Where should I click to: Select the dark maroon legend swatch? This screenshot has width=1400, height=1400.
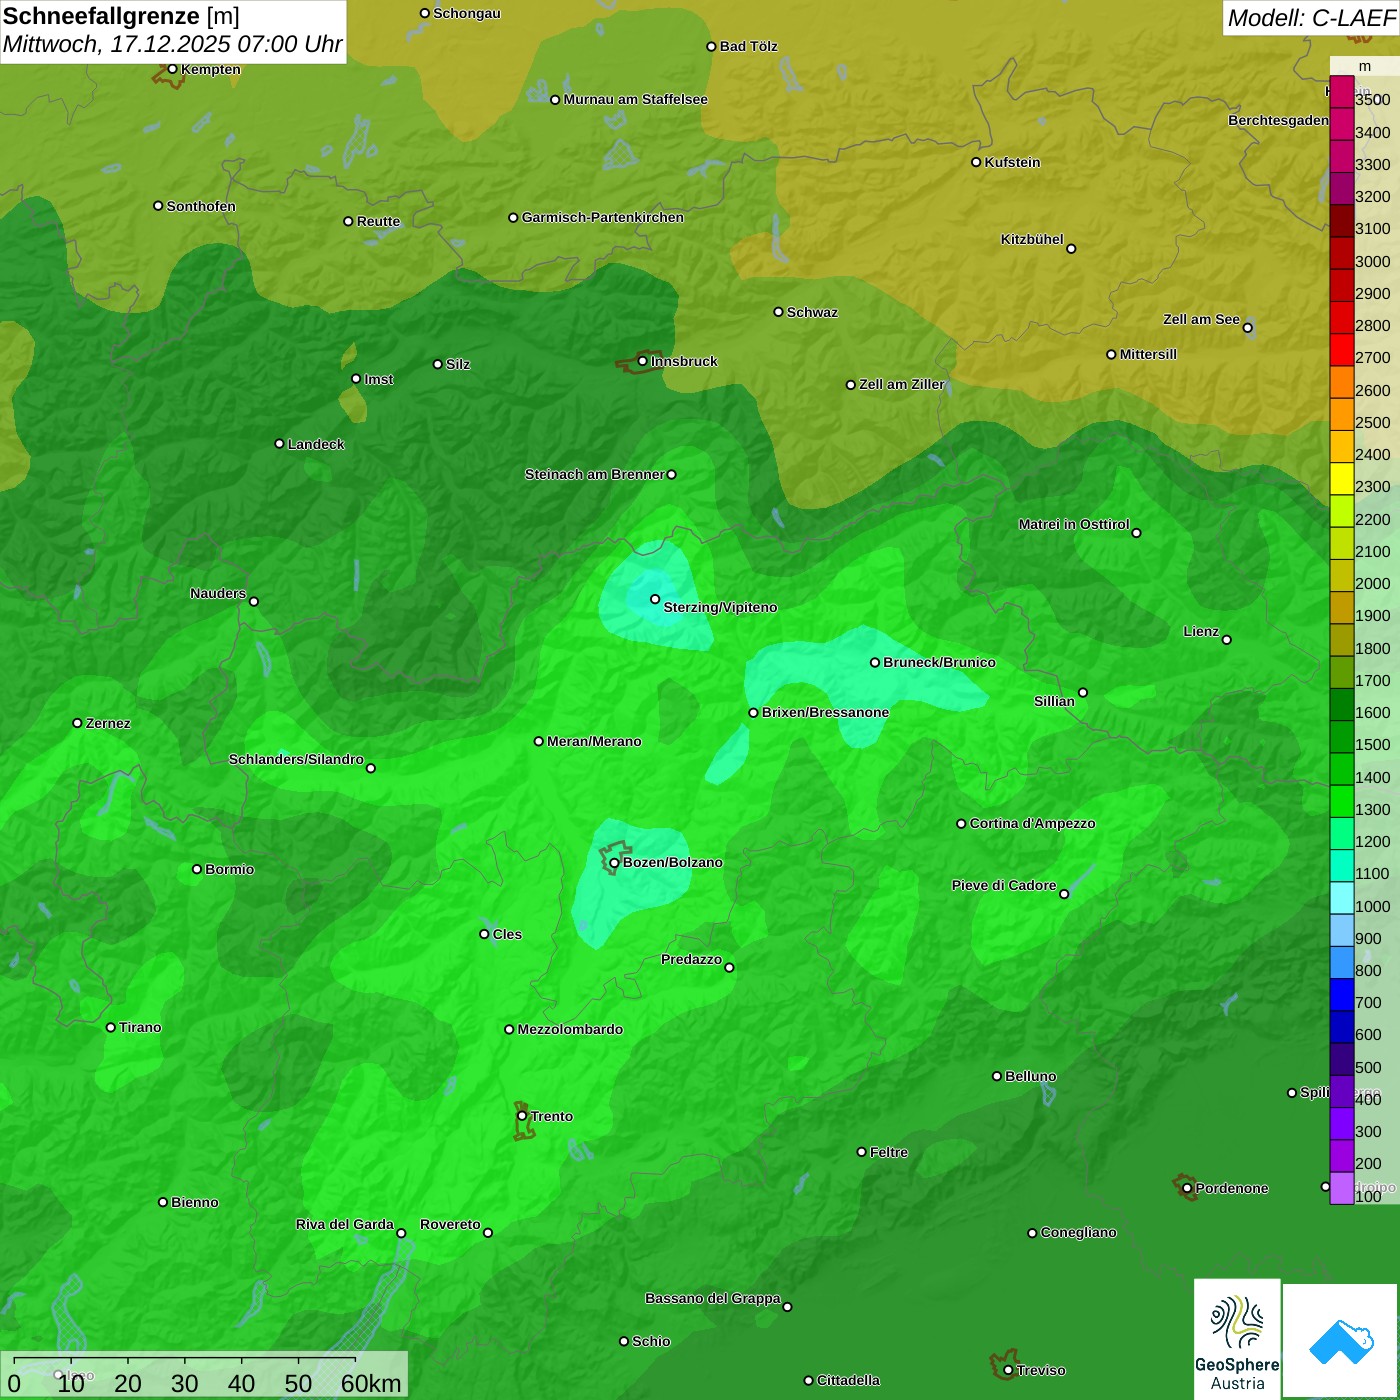1342,222
